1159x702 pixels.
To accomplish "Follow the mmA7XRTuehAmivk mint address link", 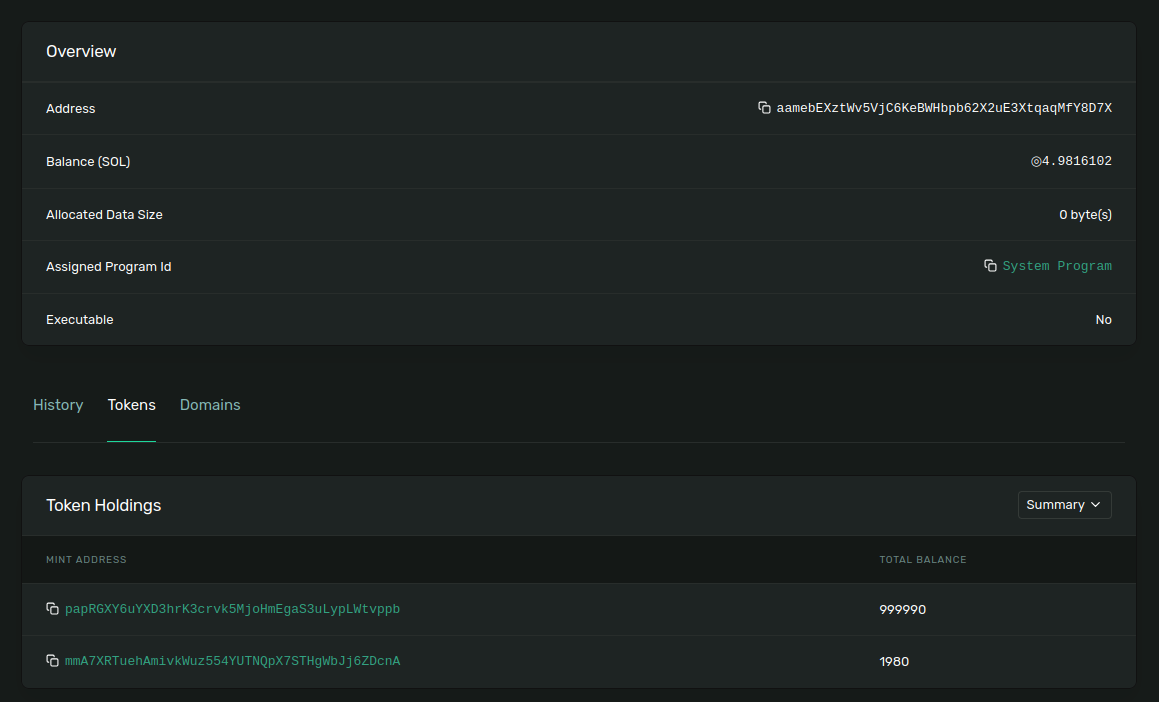I will coord(232,661).
